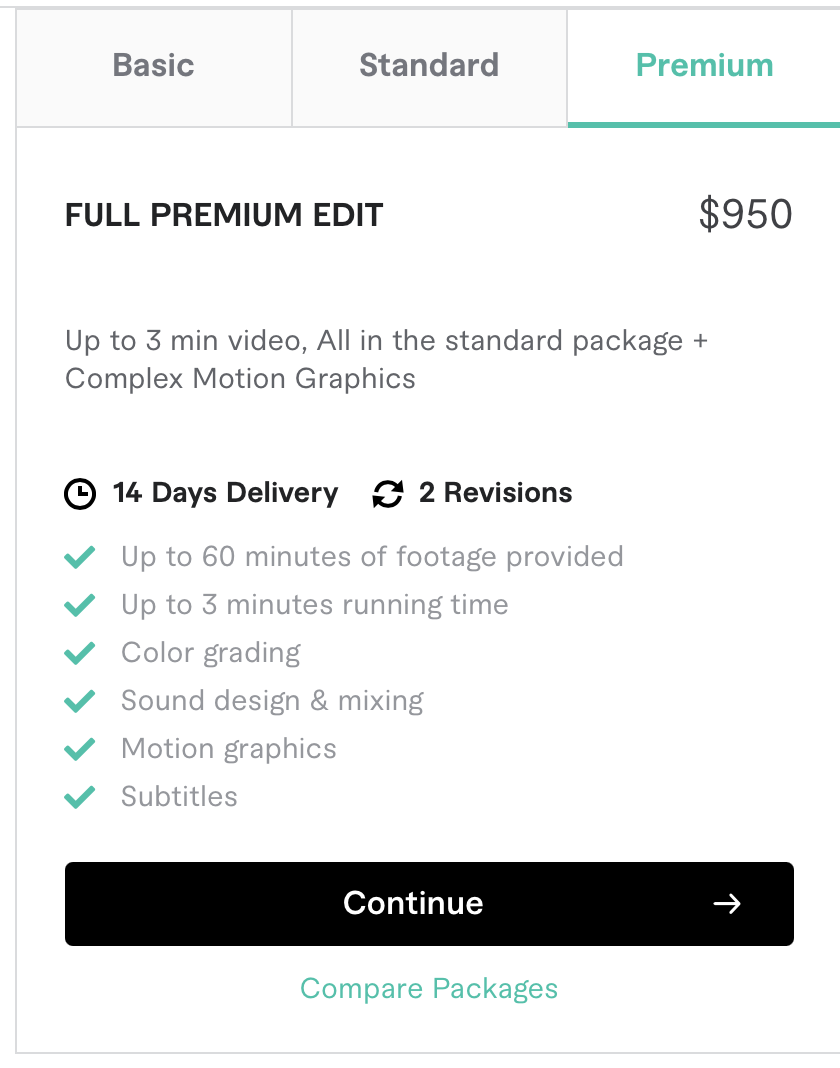
Task: Open the Premium package tab
Action: pos(704,66)
